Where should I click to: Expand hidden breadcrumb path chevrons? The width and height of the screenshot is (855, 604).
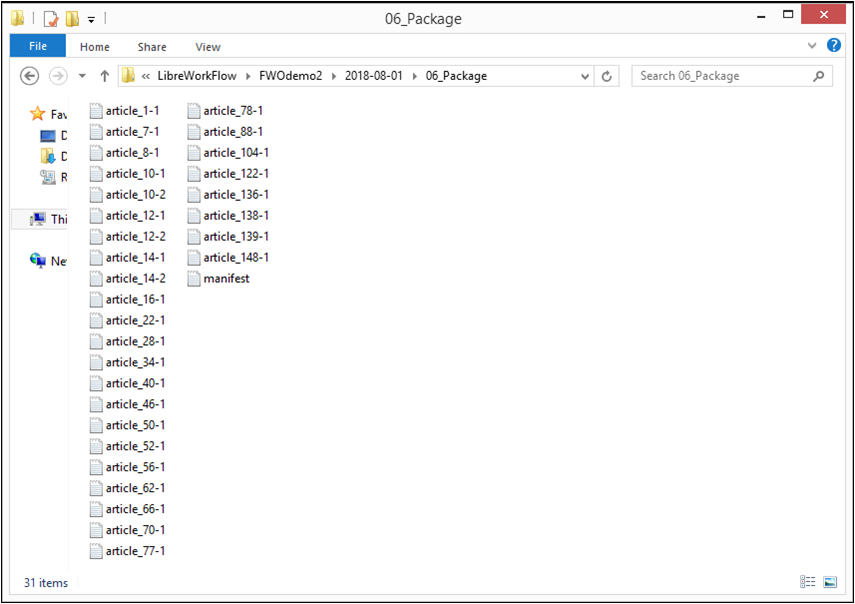pyautogui.click(x=146, y=76)
